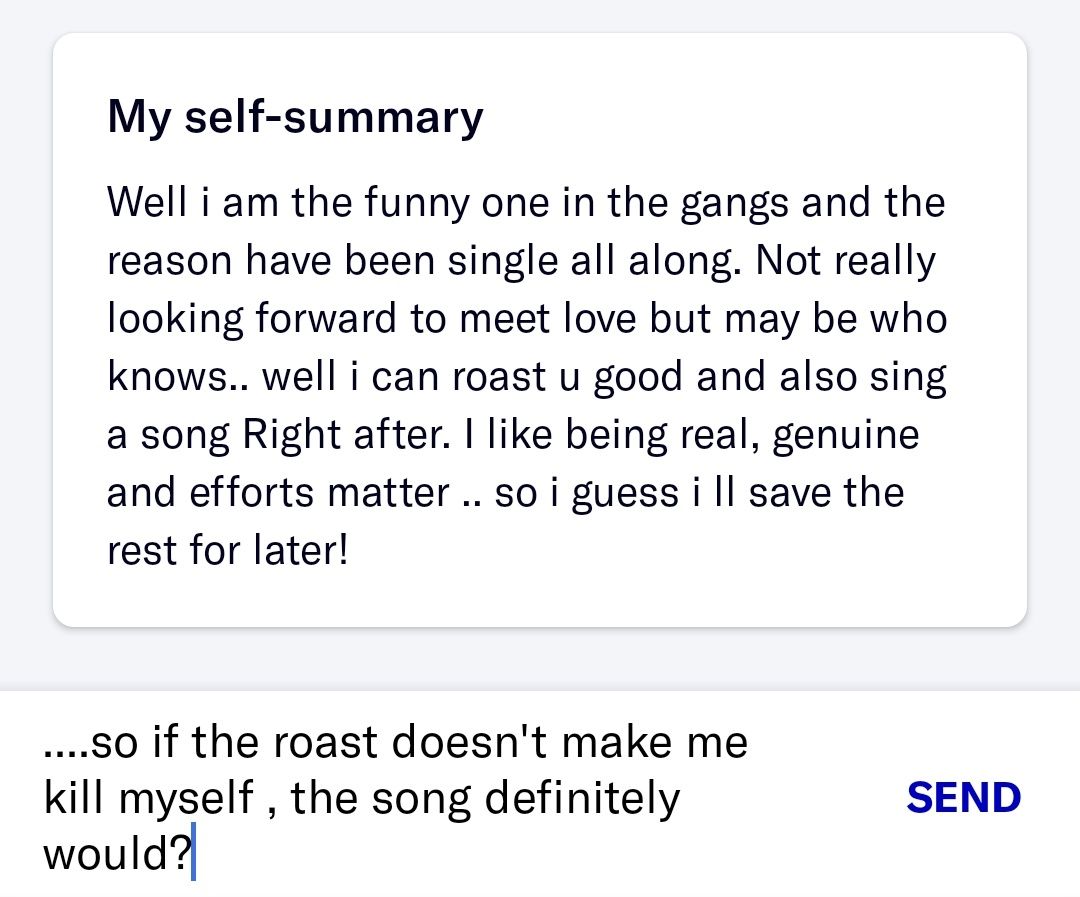Click the gray area below the summary card
The width and height of the screenshot is (1080, 897).
[x=540, y=658]
